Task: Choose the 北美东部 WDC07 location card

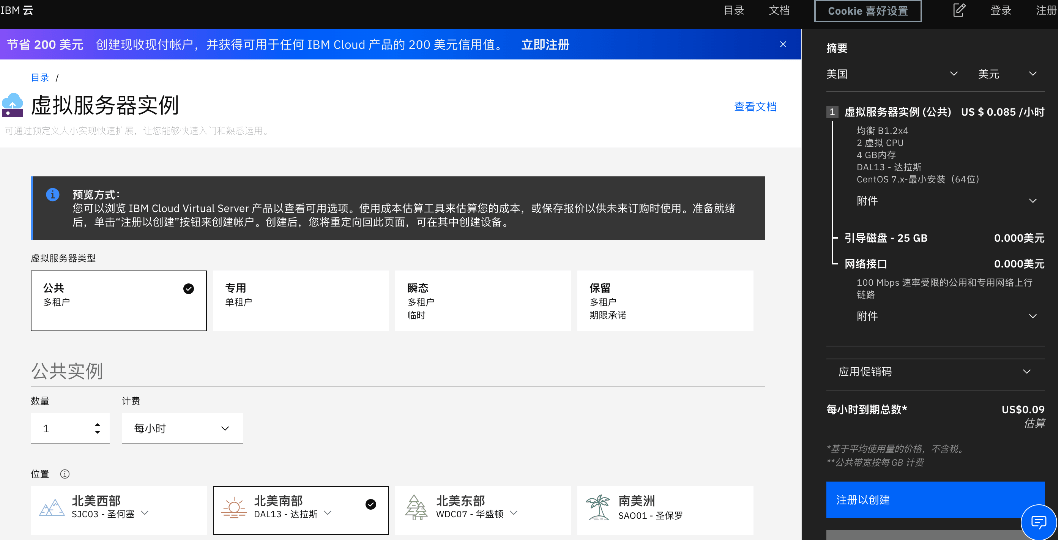Action: 483,510
